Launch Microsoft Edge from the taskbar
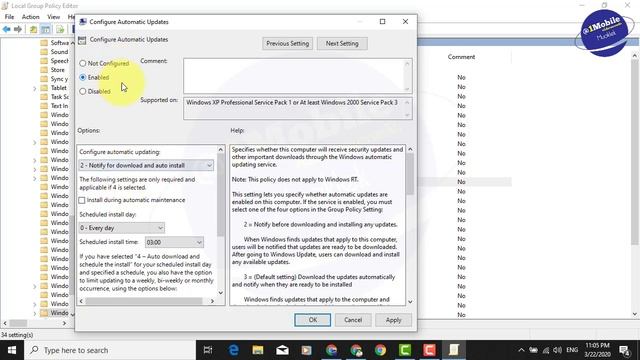Viewport: 640px width, 360px height. [233, 350]
